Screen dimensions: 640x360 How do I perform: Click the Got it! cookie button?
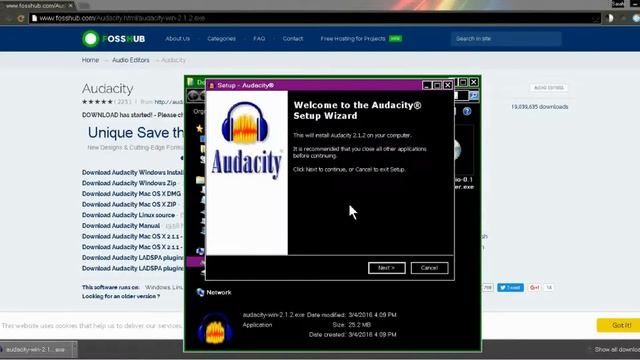pyautogui.click(x=619, y=325)
